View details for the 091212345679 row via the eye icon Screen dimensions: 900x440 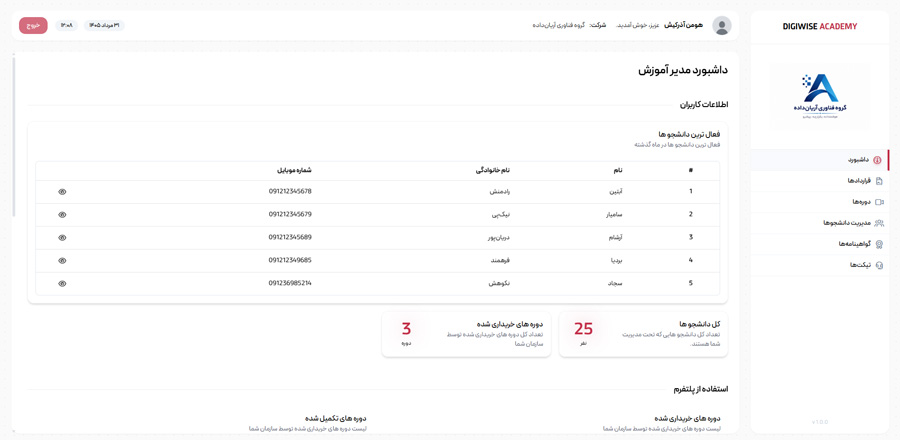(x=62, y=215)
